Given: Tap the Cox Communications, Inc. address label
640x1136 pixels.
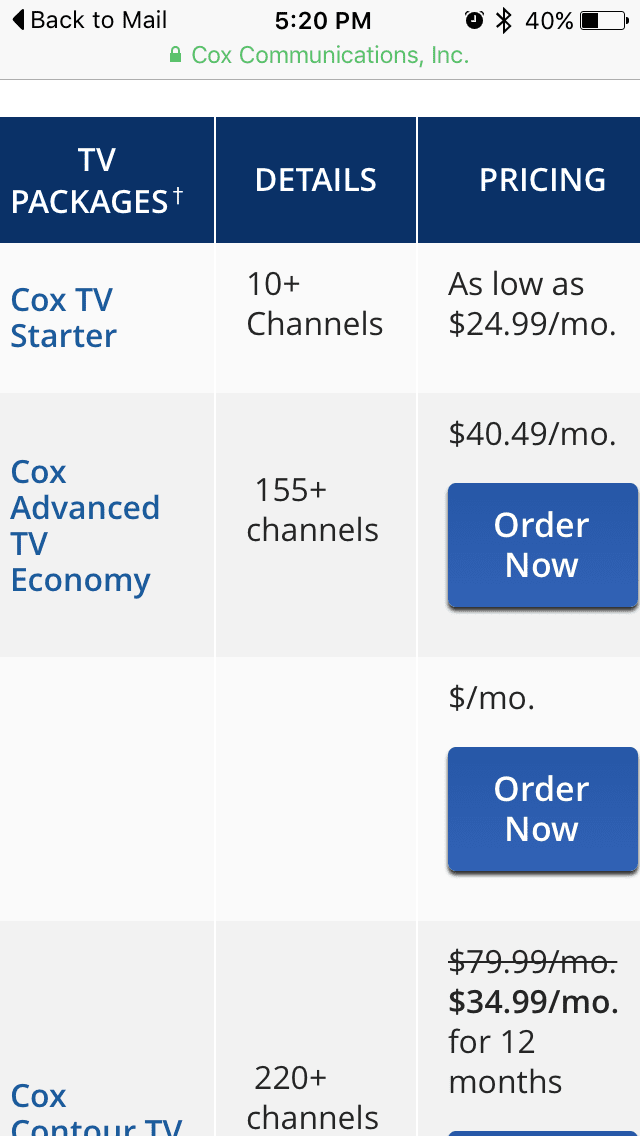Looking at the screenshot, I should click(330, 55).
